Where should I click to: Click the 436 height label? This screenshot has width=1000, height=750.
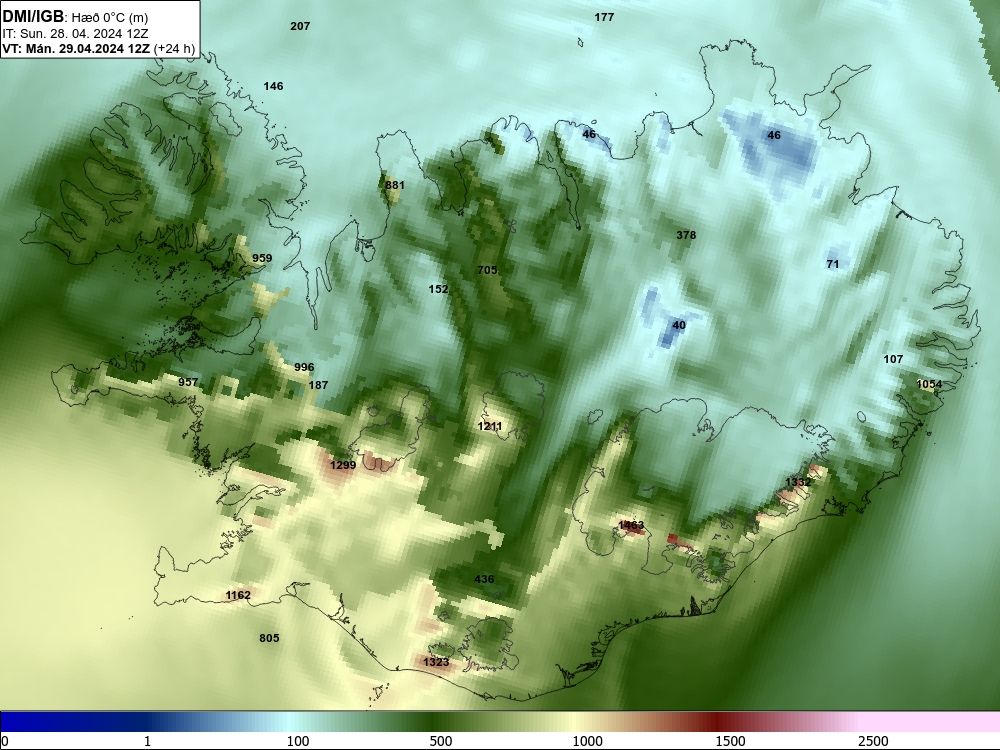pyautogui.click(x=484, y=579)
